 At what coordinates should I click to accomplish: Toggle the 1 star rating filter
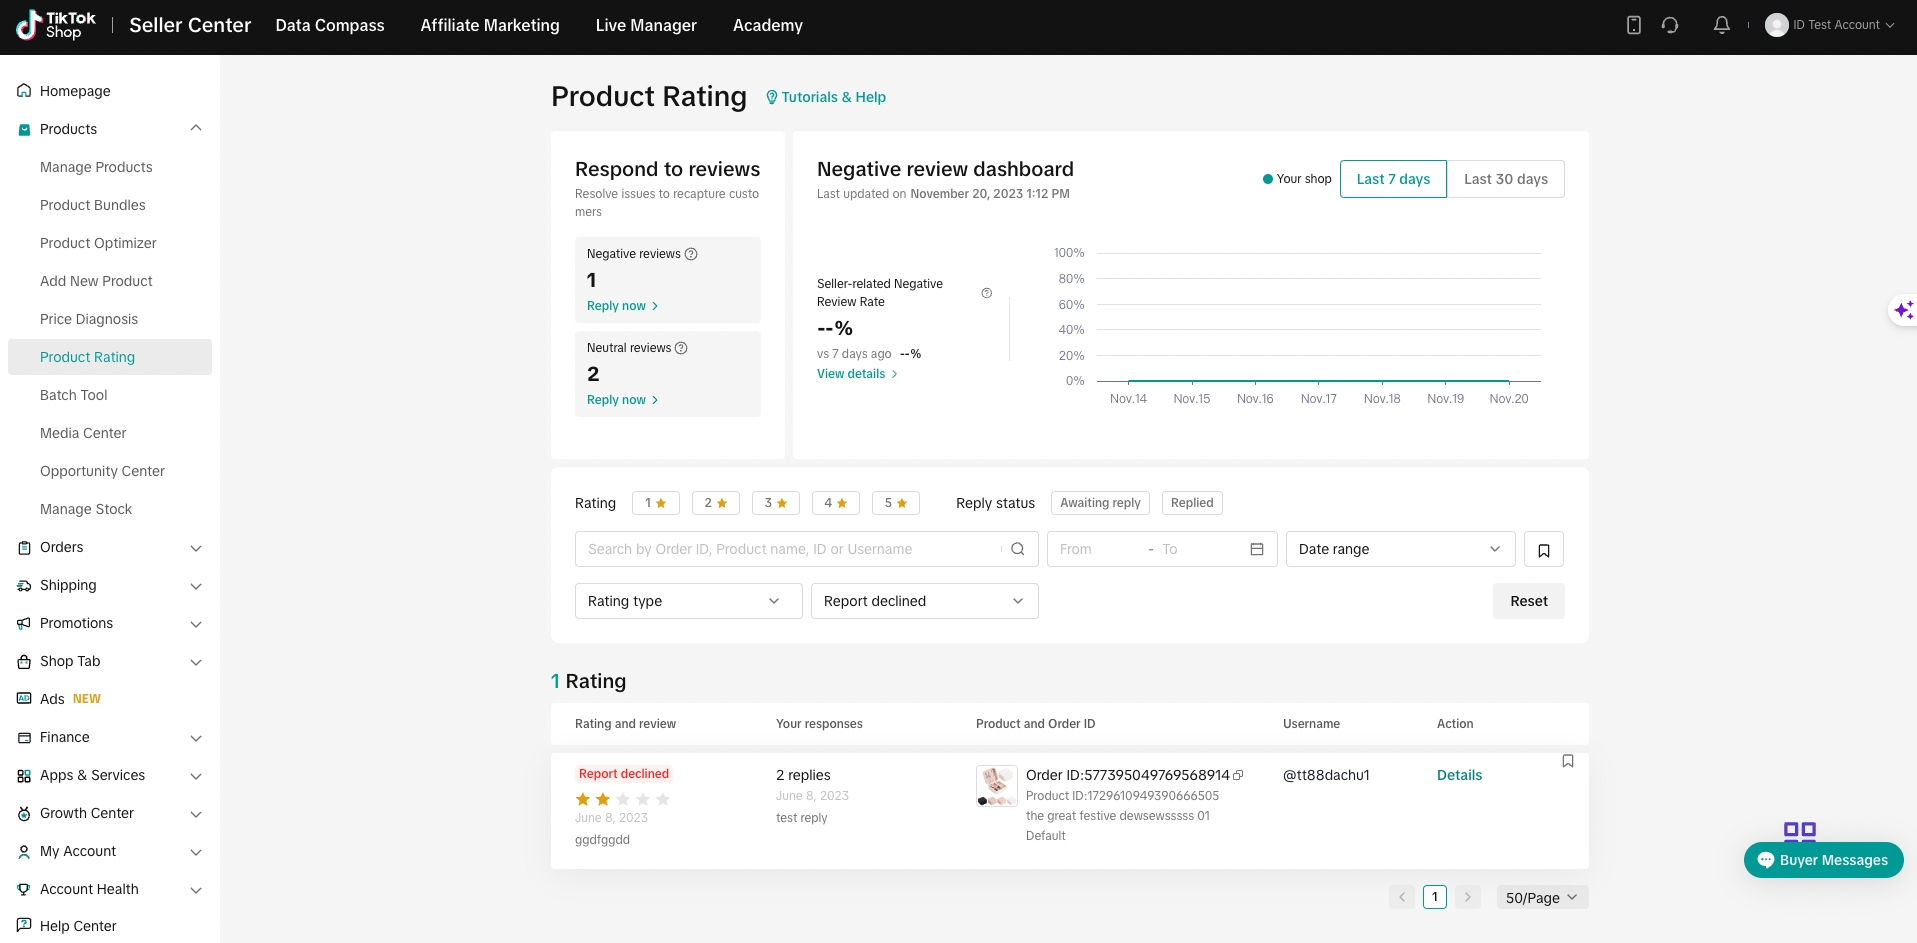click(x=656, y=503)
